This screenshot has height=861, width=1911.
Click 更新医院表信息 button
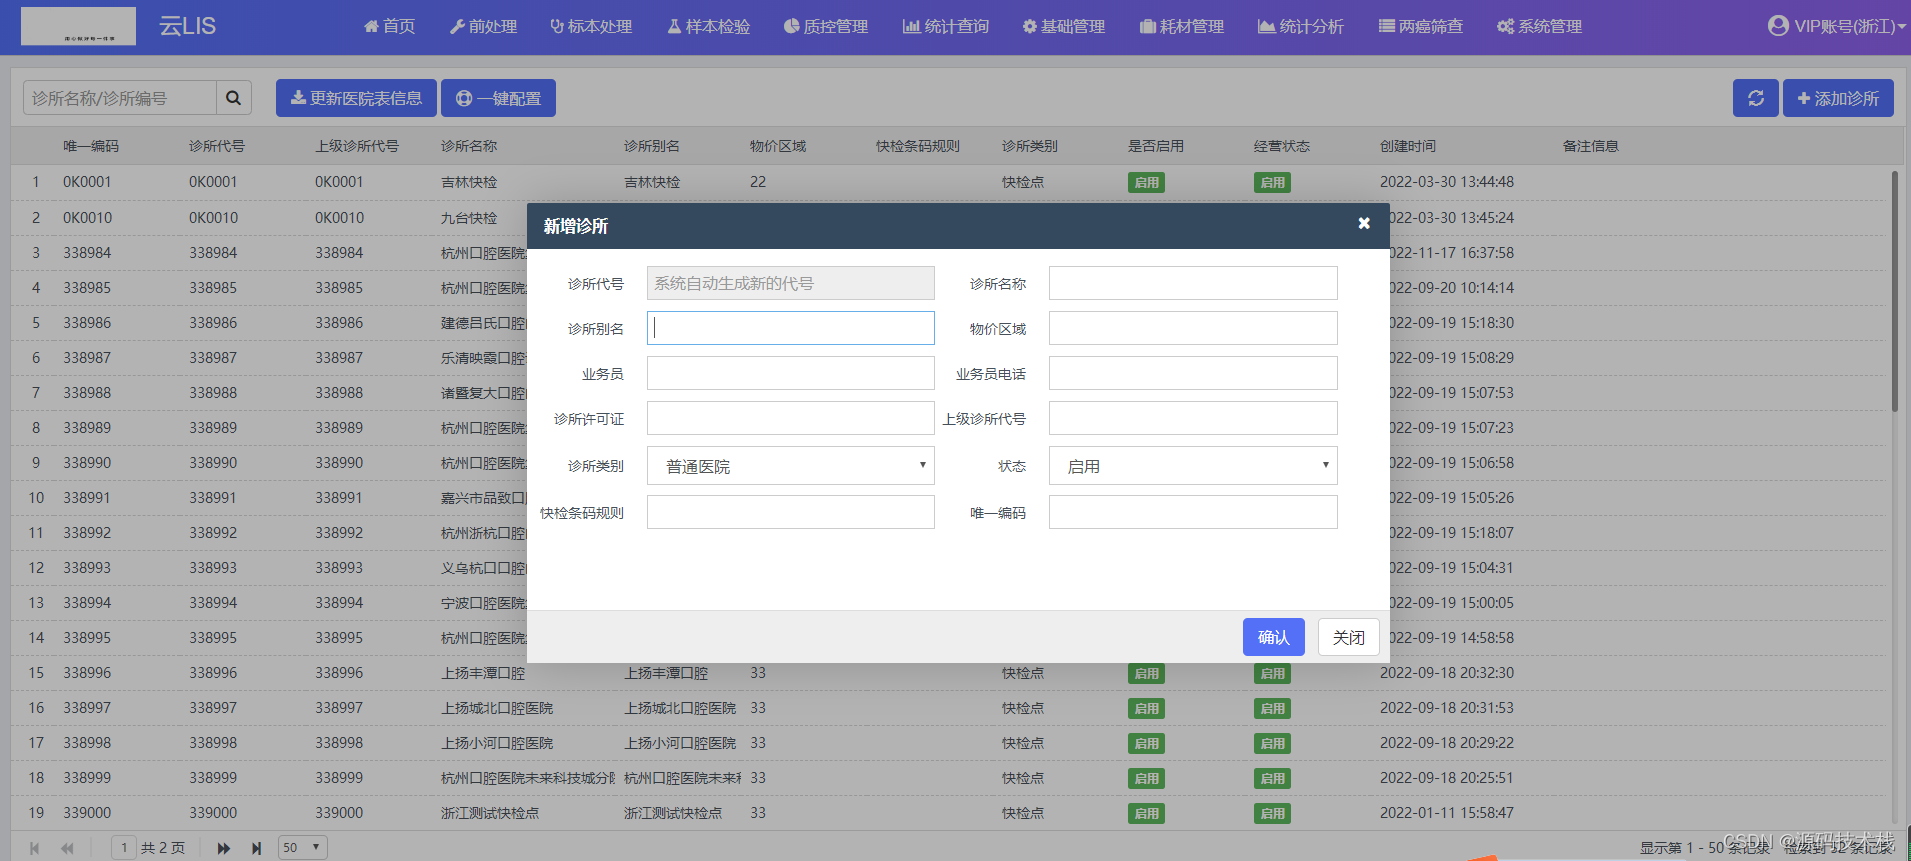(x=356, y=98)
